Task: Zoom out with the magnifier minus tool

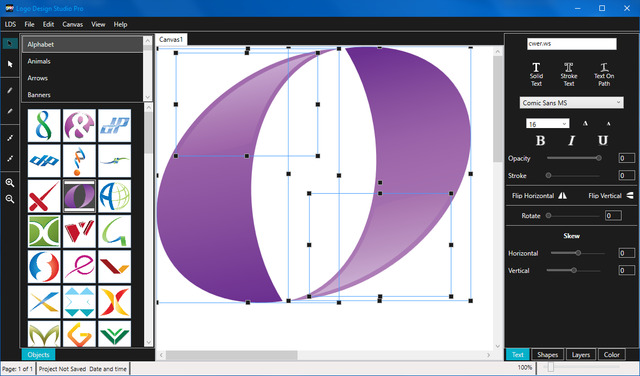Action: tap(10, 199)
